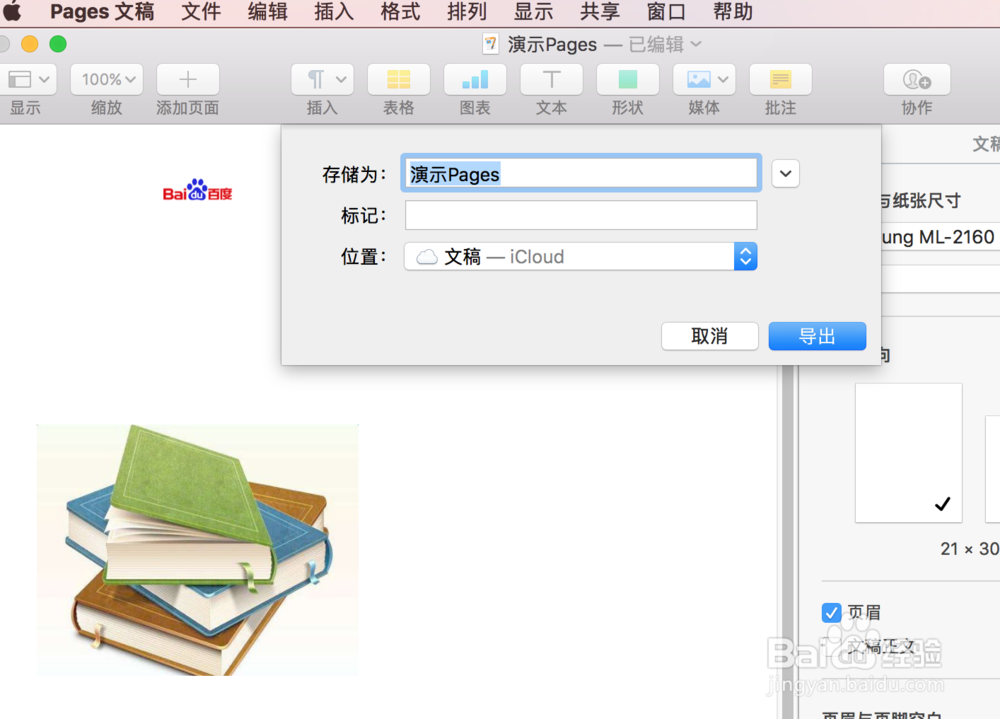The height and width of the screenshot is (719, 1000).
Task: Expand the save dialog disclosure chevron
Action: (x=785, y=173)
